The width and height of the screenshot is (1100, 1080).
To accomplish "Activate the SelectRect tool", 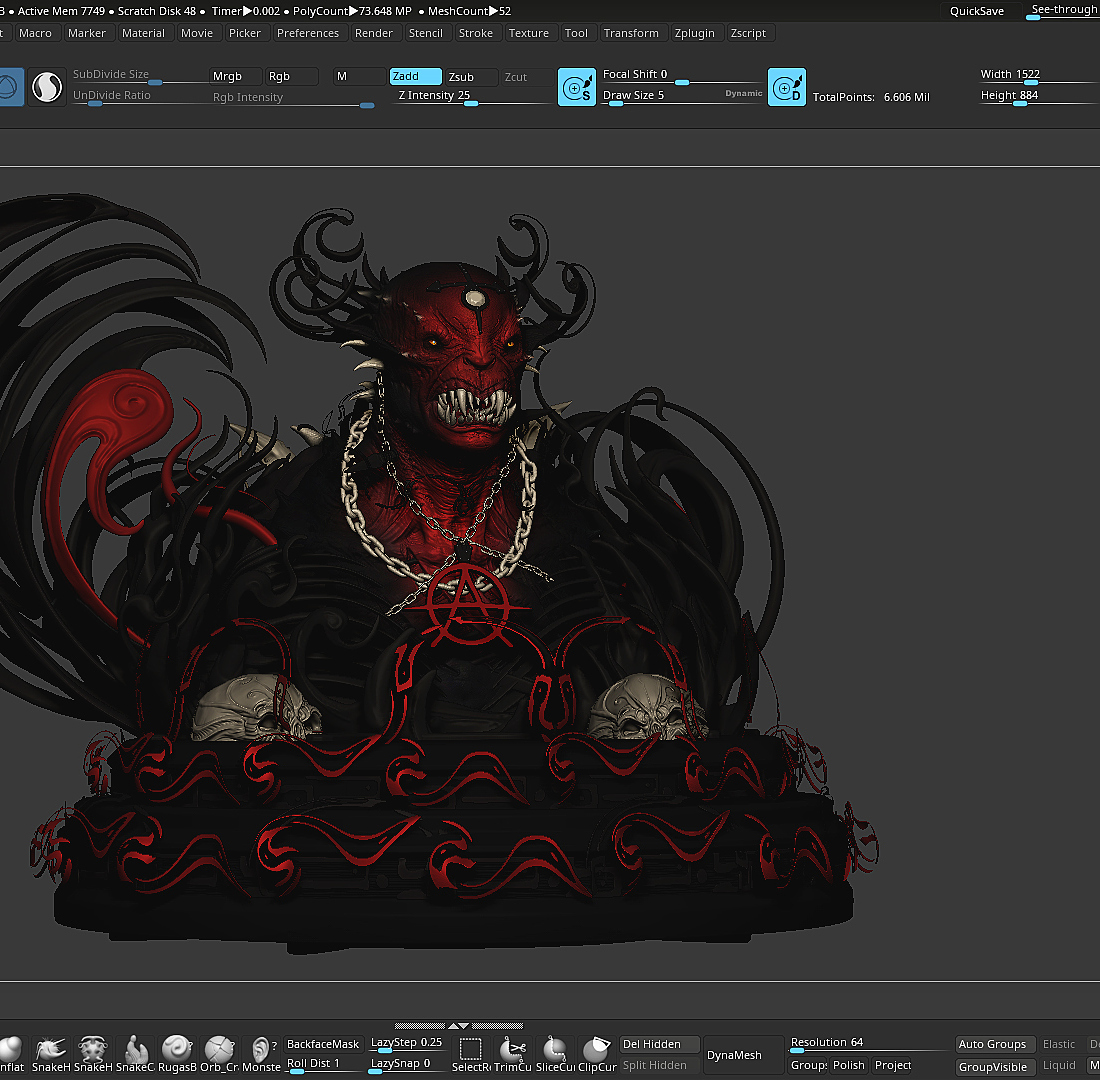I will (x=471, y=1054).
